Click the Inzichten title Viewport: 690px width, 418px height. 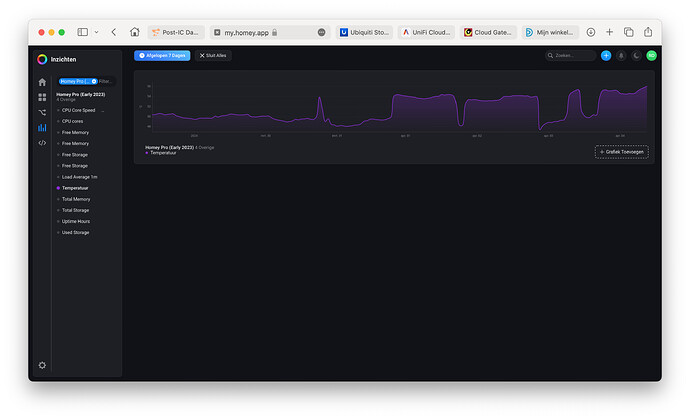[x=63, y=59]
